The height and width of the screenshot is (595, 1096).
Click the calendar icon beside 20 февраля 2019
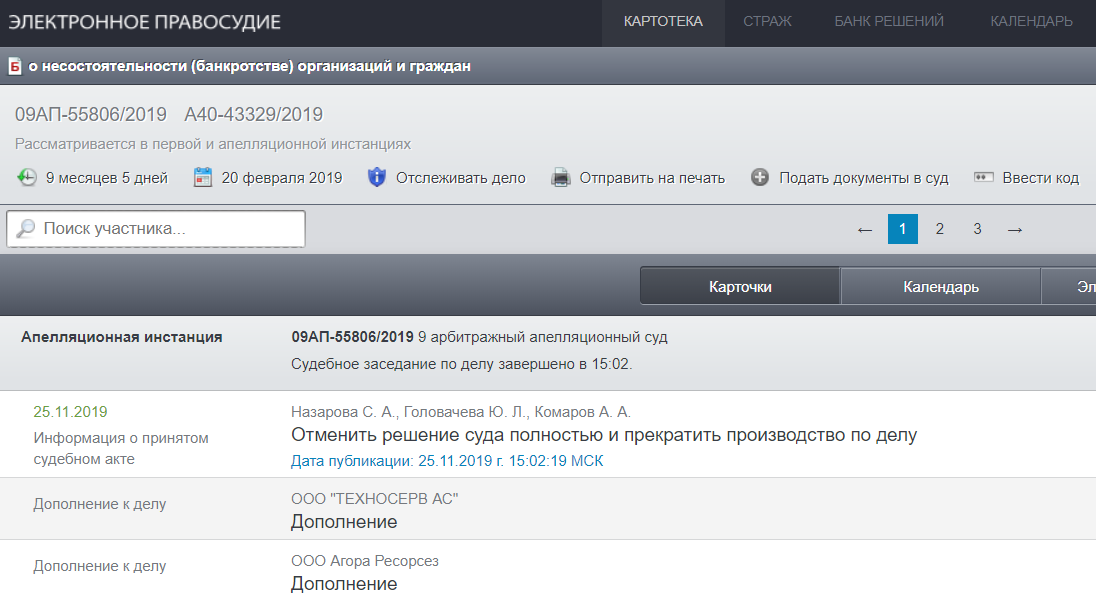tap(203, 178)
